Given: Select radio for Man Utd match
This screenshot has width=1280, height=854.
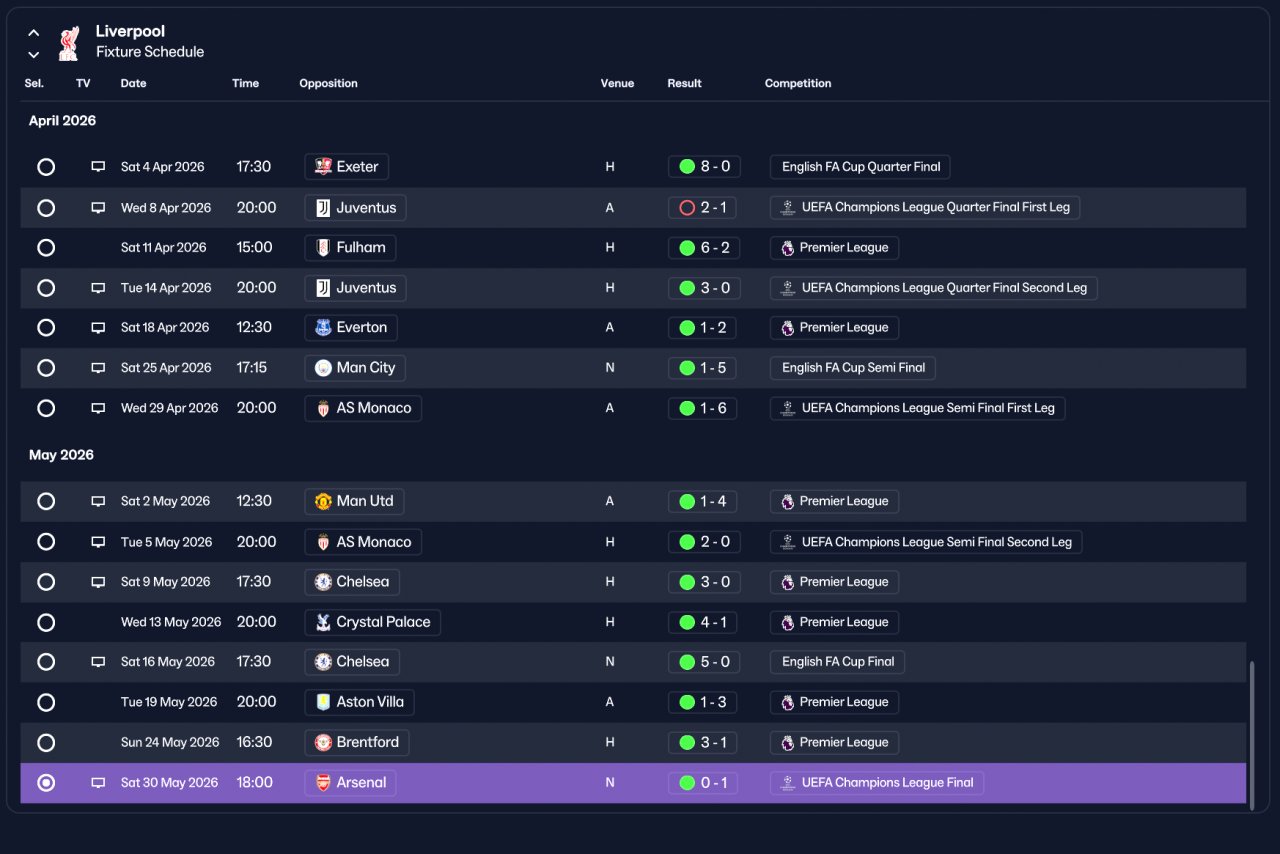Looking at the screenshot, I should point(46,501).
